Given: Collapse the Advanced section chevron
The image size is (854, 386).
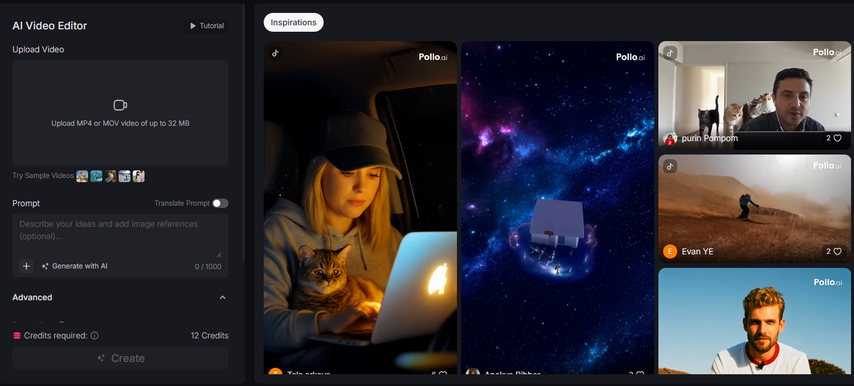Looking at the screenshot, I should coord(222,297).
